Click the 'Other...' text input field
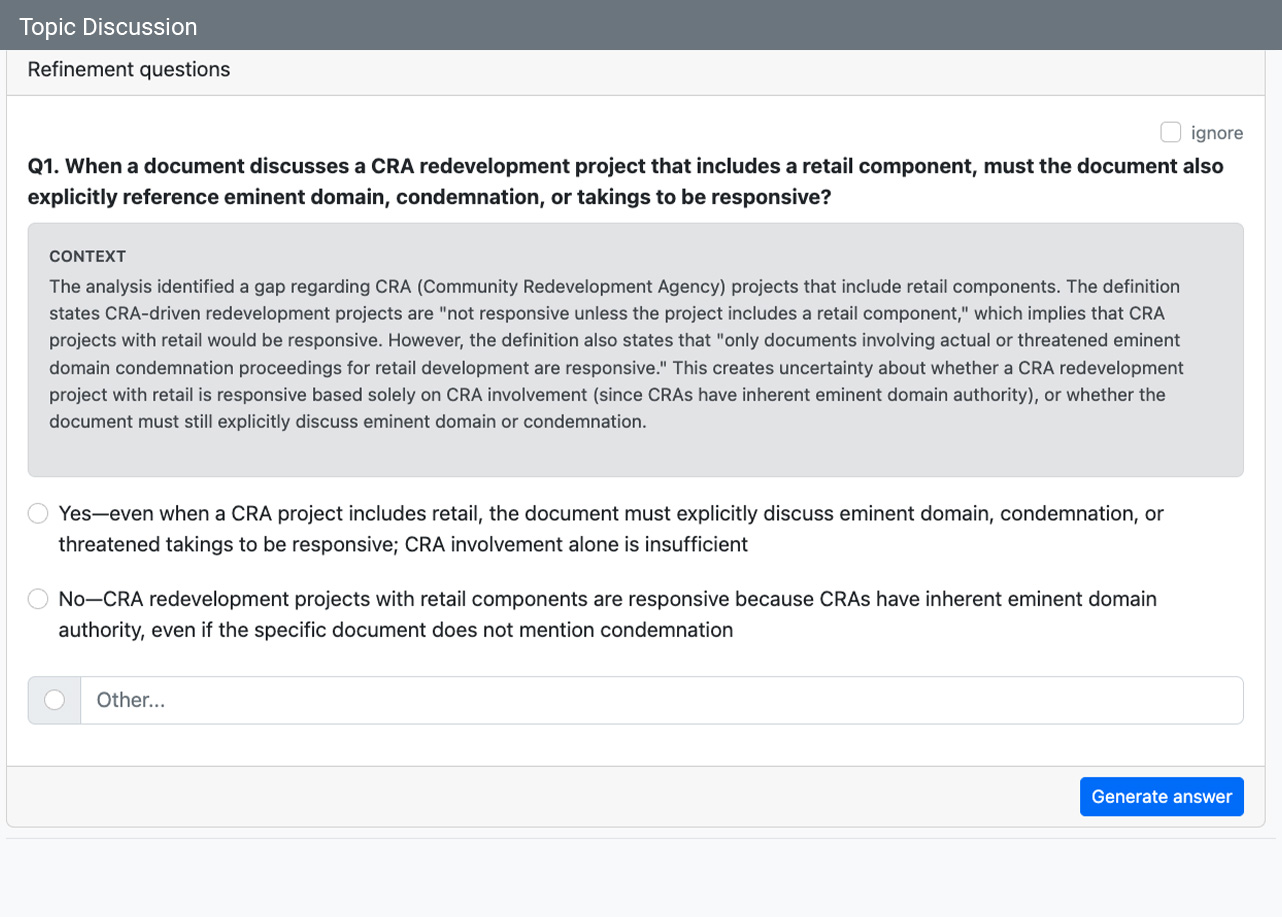This screenshot has width=1282, height=917. pos(660,700)
